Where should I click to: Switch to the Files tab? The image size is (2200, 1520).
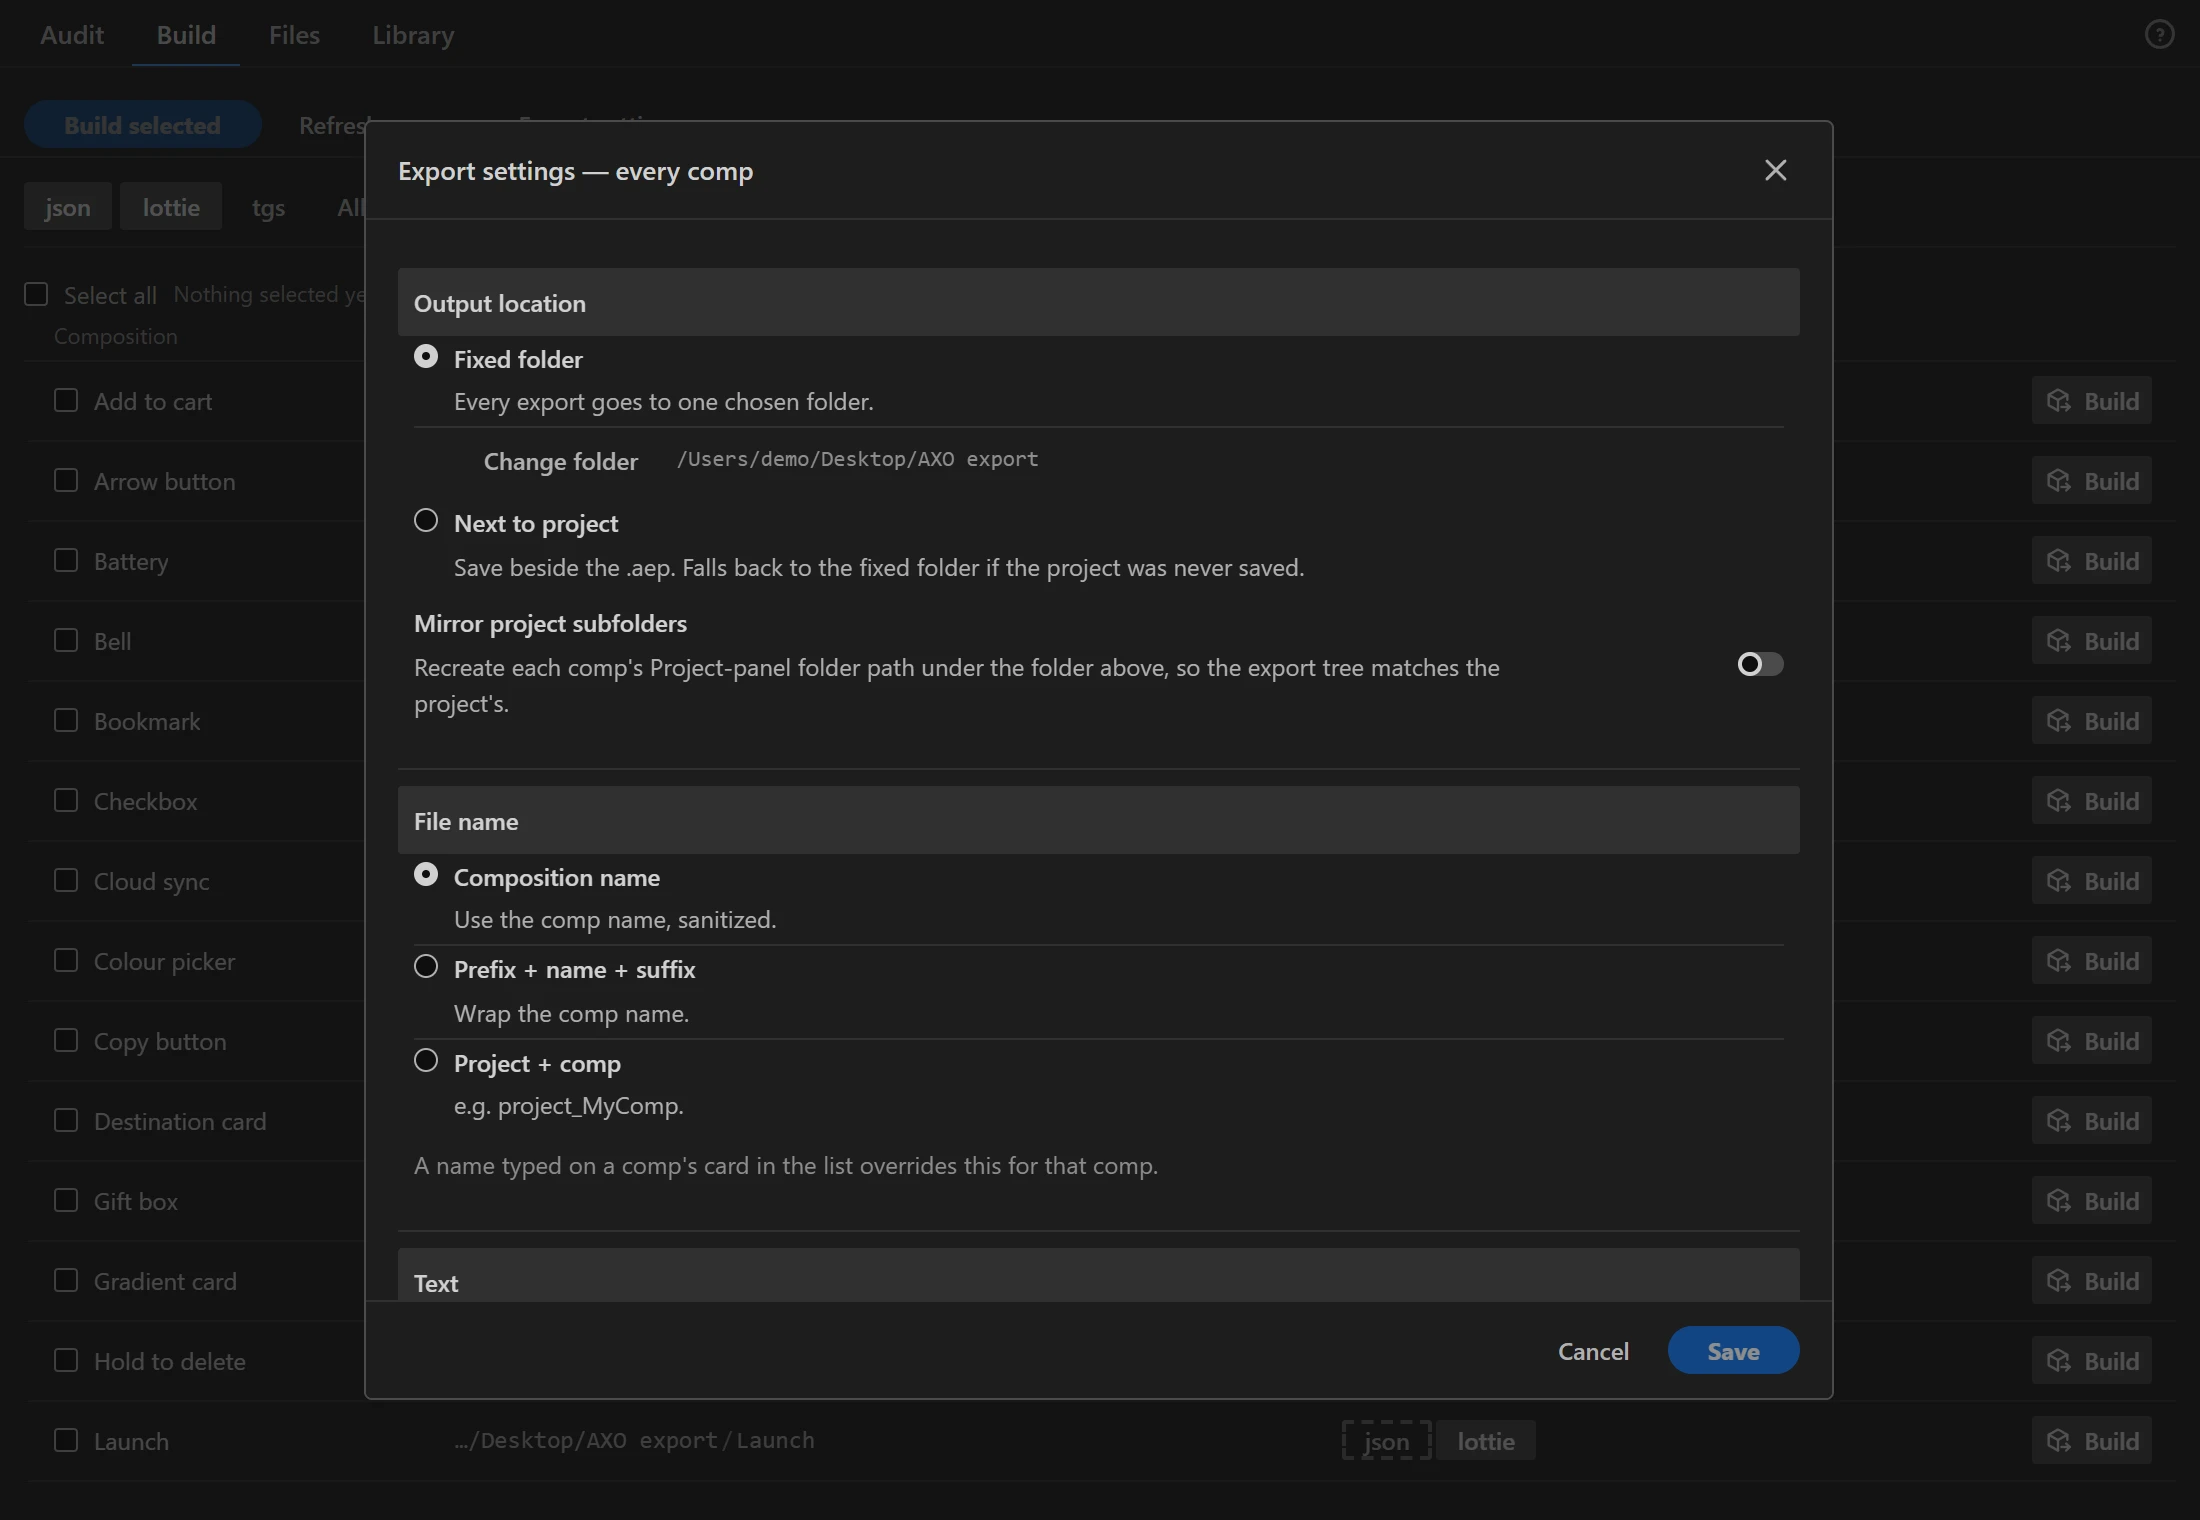coord(294,35)
